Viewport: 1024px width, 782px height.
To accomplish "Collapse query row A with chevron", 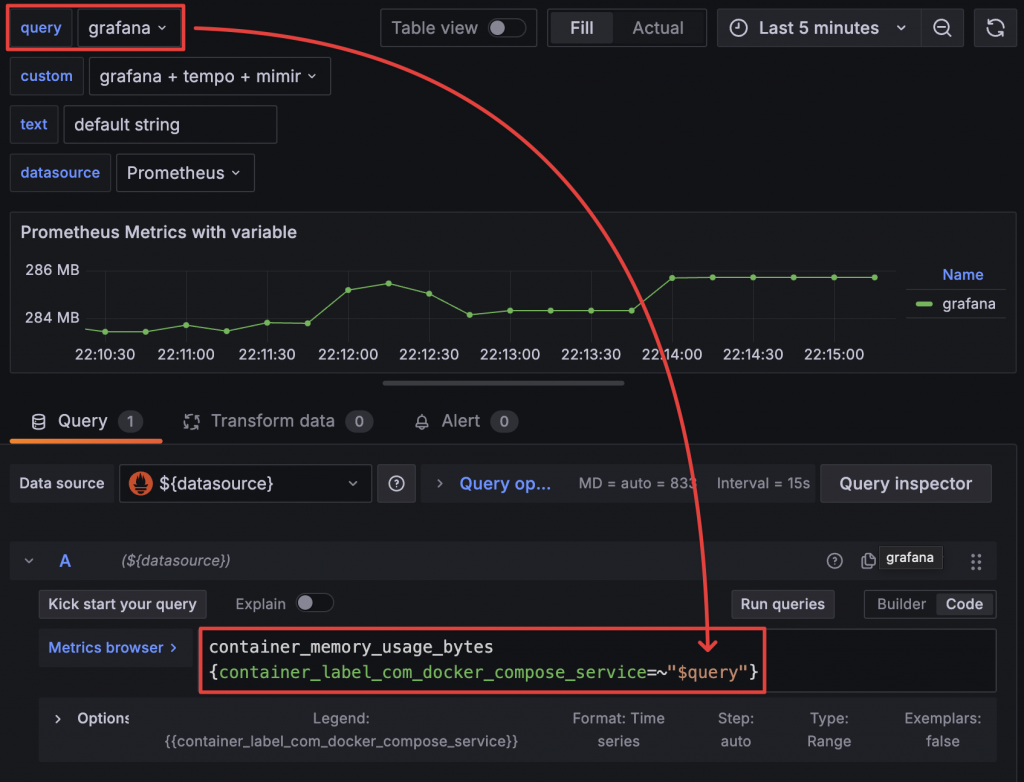I will [29, 561].
